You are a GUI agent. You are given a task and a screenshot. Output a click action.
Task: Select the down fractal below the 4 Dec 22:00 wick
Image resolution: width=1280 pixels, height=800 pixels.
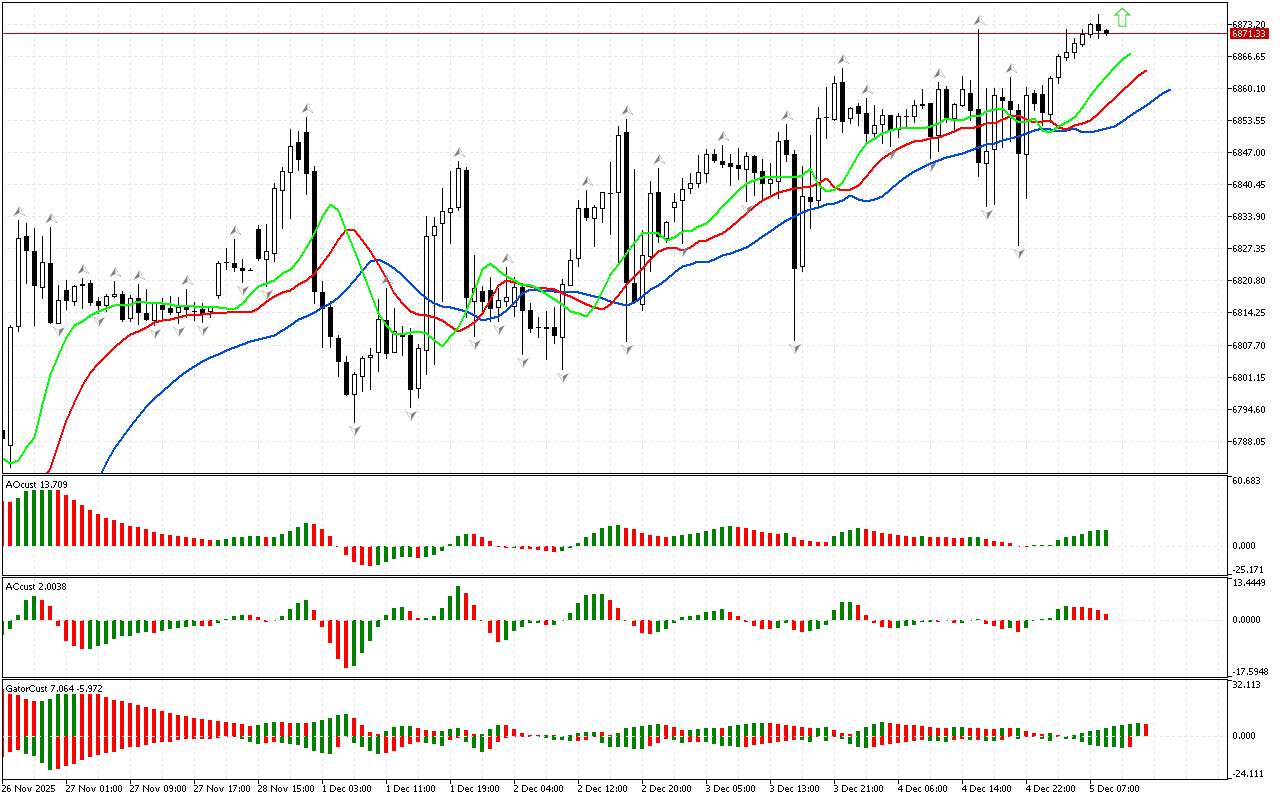1019,253
